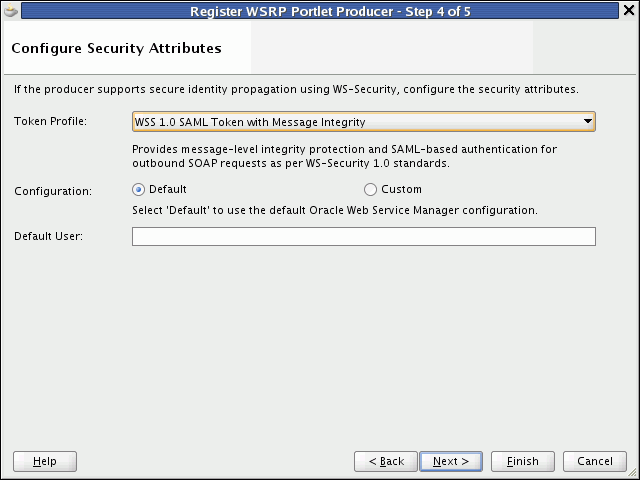Go back with the Back button
This screenshot has width=640, height=480.
click(386, 461)
